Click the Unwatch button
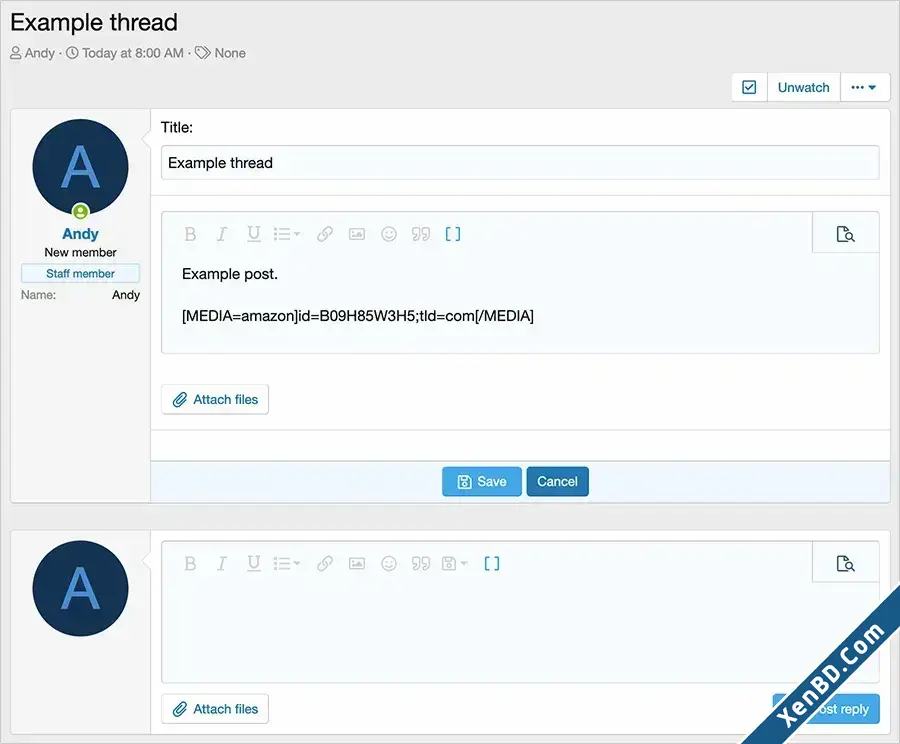Screen dimensions: 900x744 tap(804, 87)
